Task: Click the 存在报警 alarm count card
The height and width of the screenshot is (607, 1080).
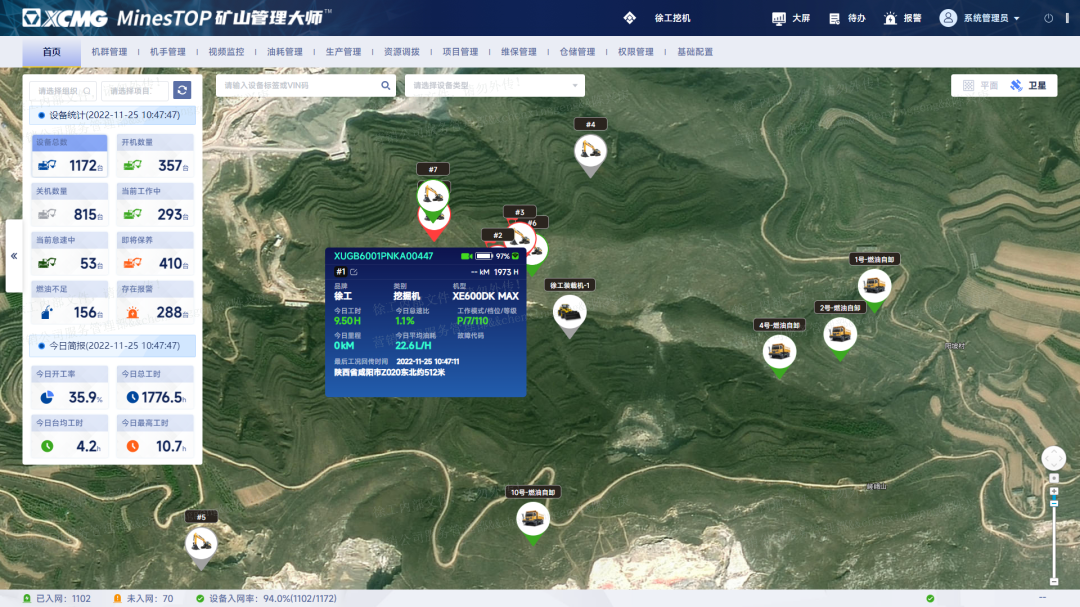Action: tap(155, 303)
